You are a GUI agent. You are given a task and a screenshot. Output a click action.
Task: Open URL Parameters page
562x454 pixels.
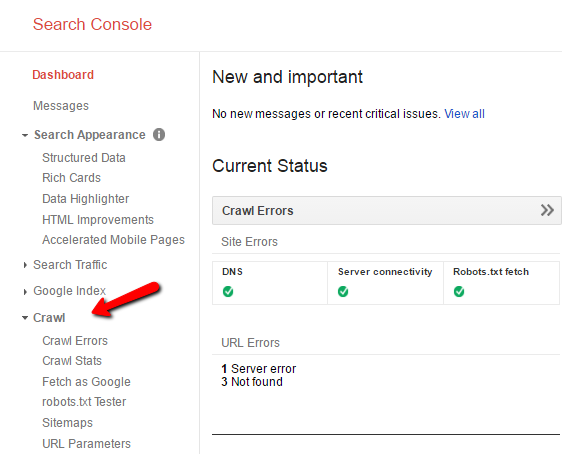point(86,444)
